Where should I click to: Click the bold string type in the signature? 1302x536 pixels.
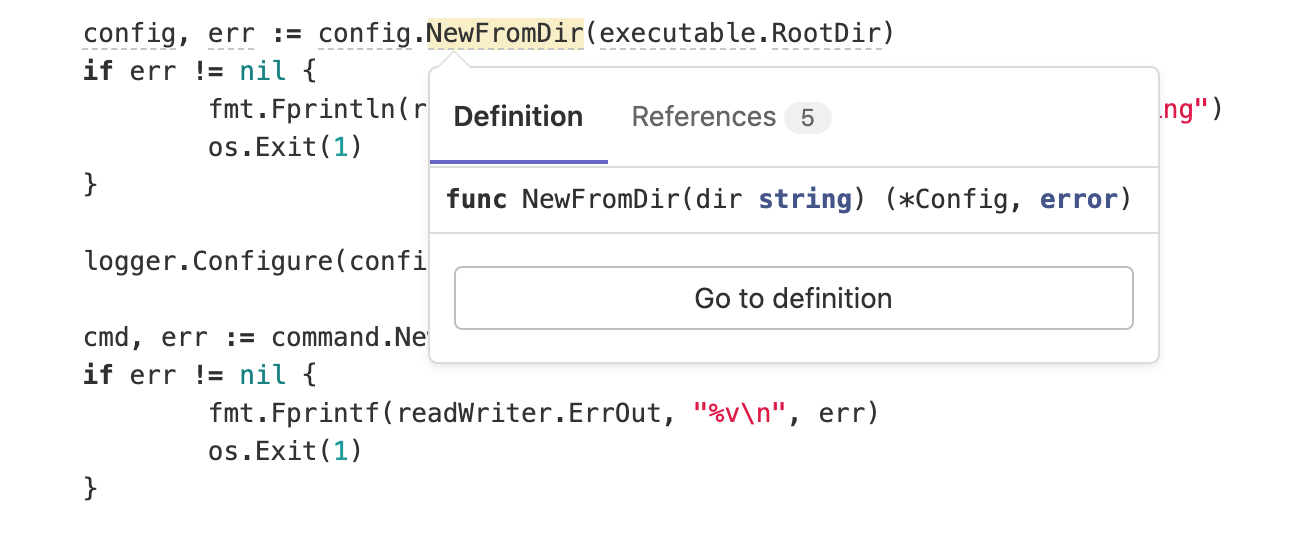[x=804, y=199]
